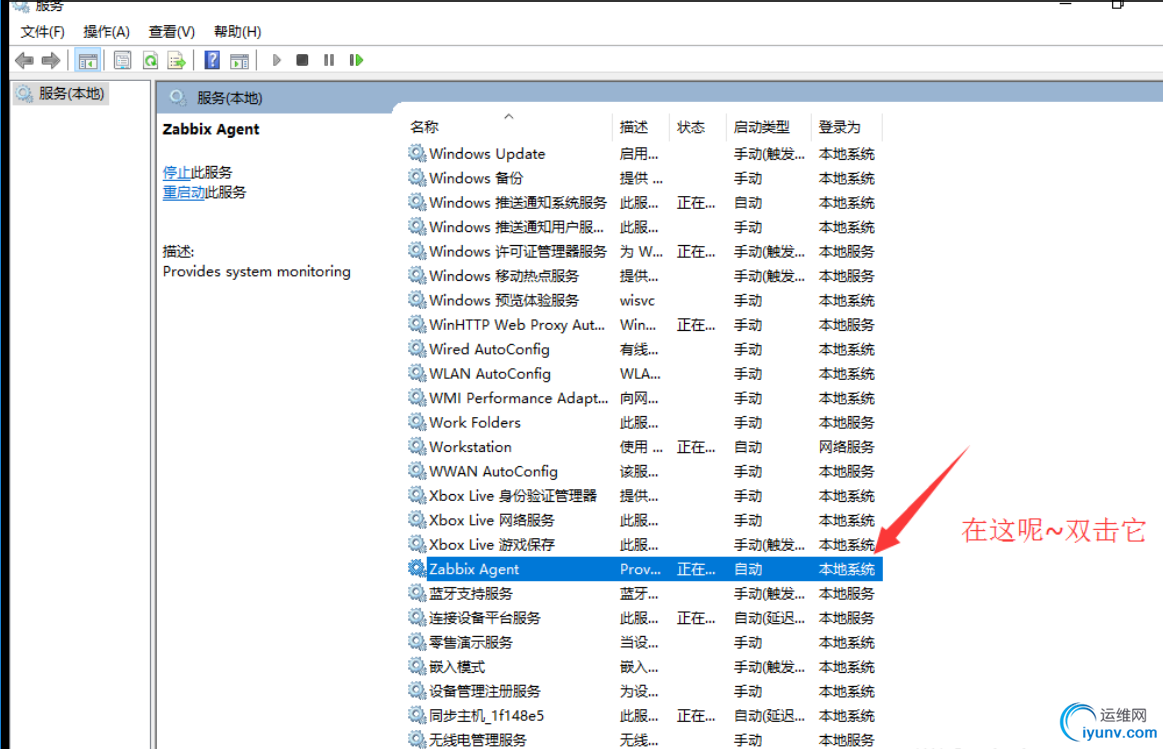Viewport: 1163px width, 749px height.
Task: Click the show/hide action pane icon
Action: click(239, 60)
